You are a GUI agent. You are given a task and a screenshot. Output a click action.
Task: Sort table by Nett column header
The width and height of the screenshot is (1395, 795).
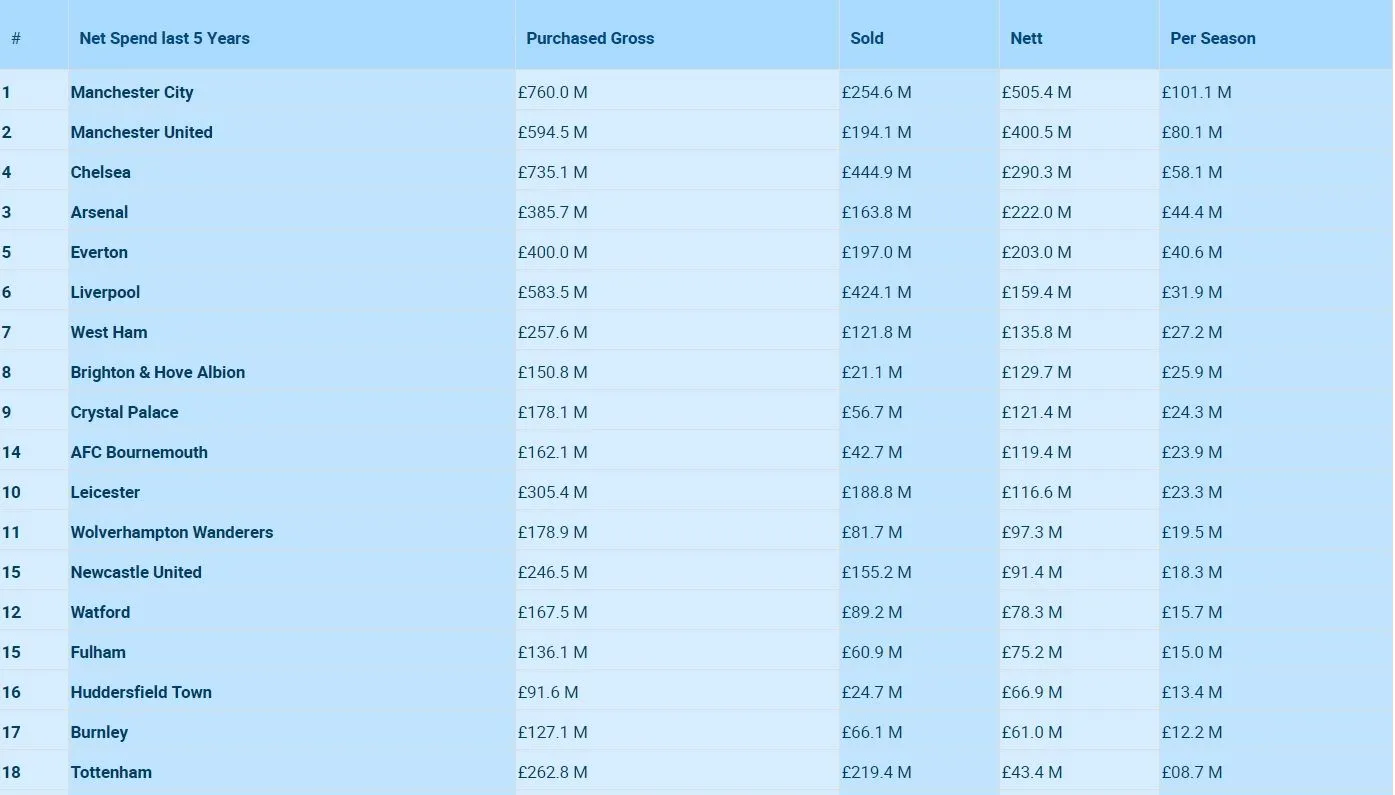(x=1026, y=39)
